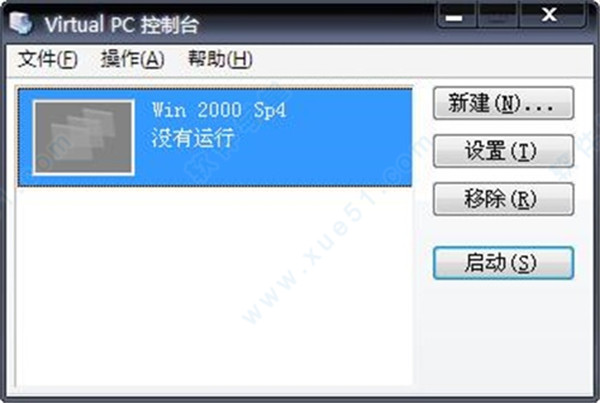Open 设置(T) for the selected machine
The image size is (600, 403).
pos(503,151)
